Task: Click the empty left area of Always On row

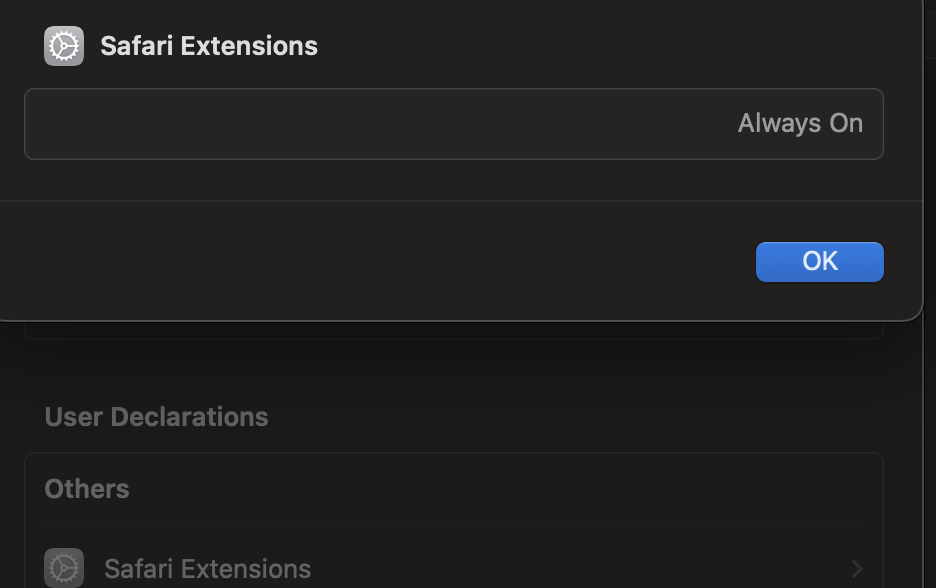Action: click(x=300, y=124)
